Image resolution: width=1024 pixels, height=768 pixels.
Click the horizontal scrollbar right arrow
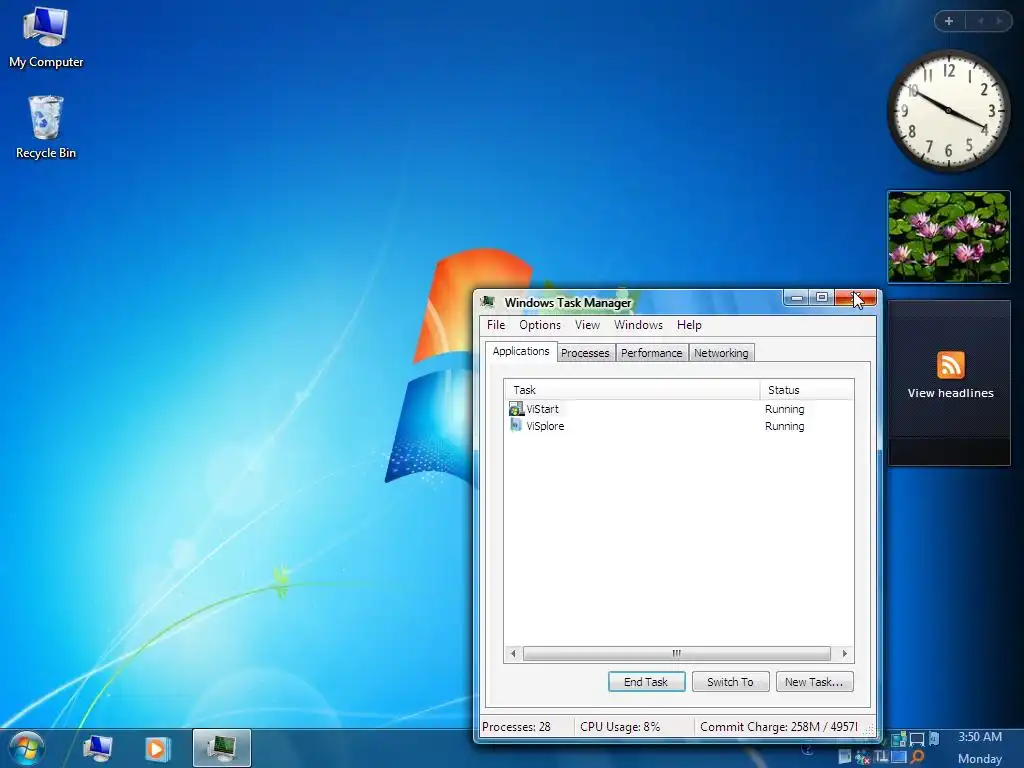(844, 653)
